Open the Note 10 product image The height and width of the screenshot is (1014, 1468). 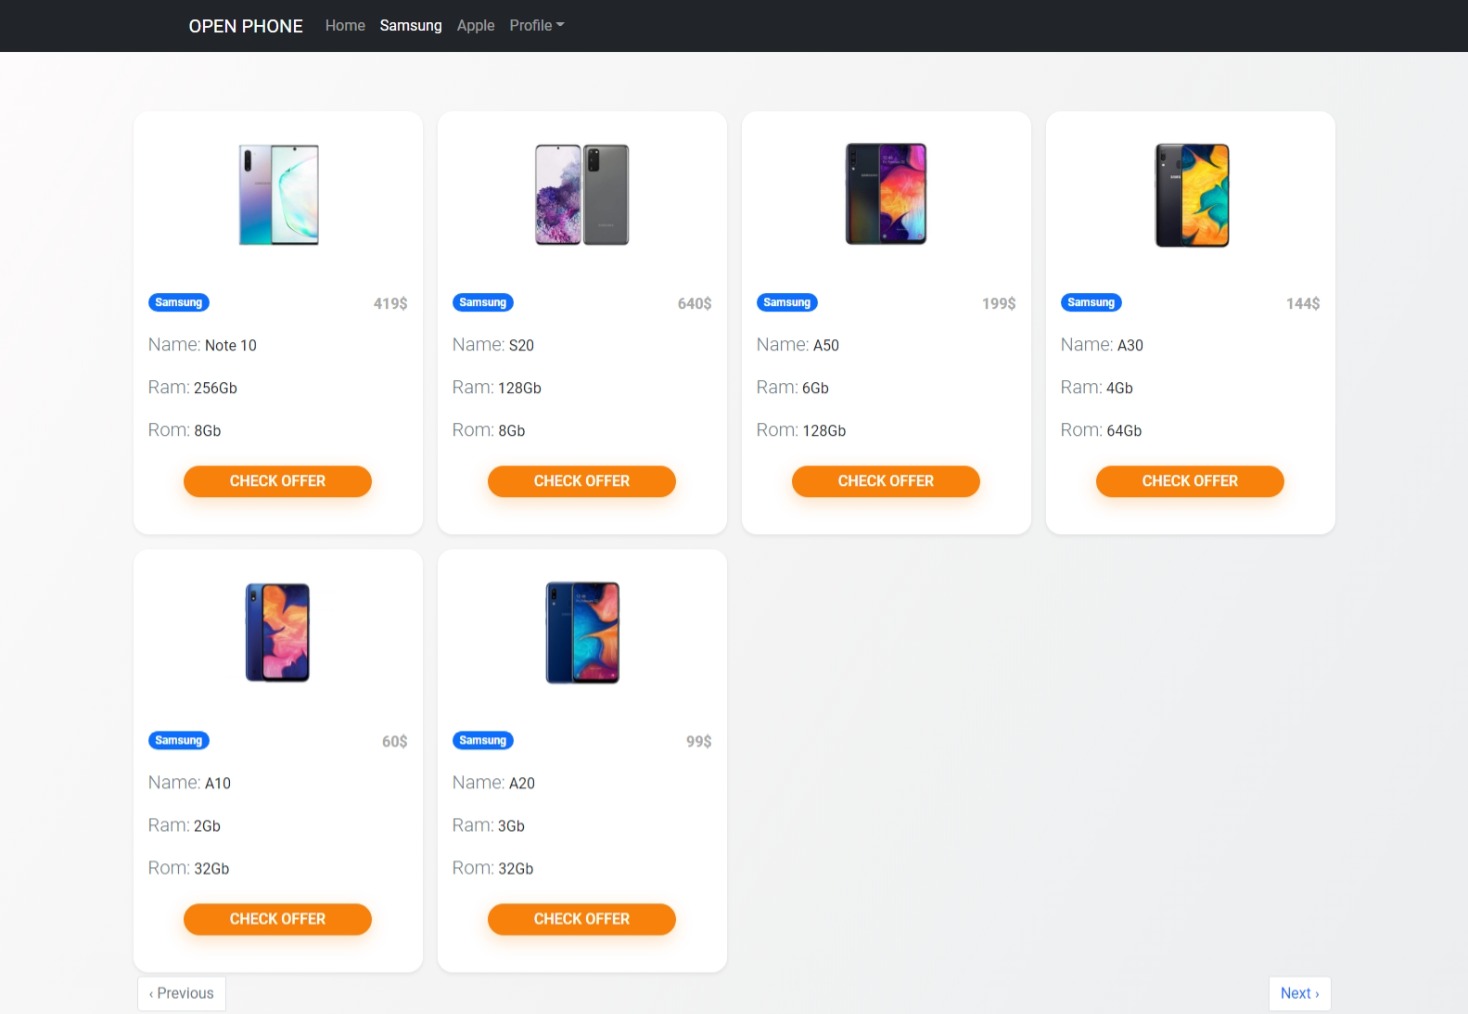277,194
